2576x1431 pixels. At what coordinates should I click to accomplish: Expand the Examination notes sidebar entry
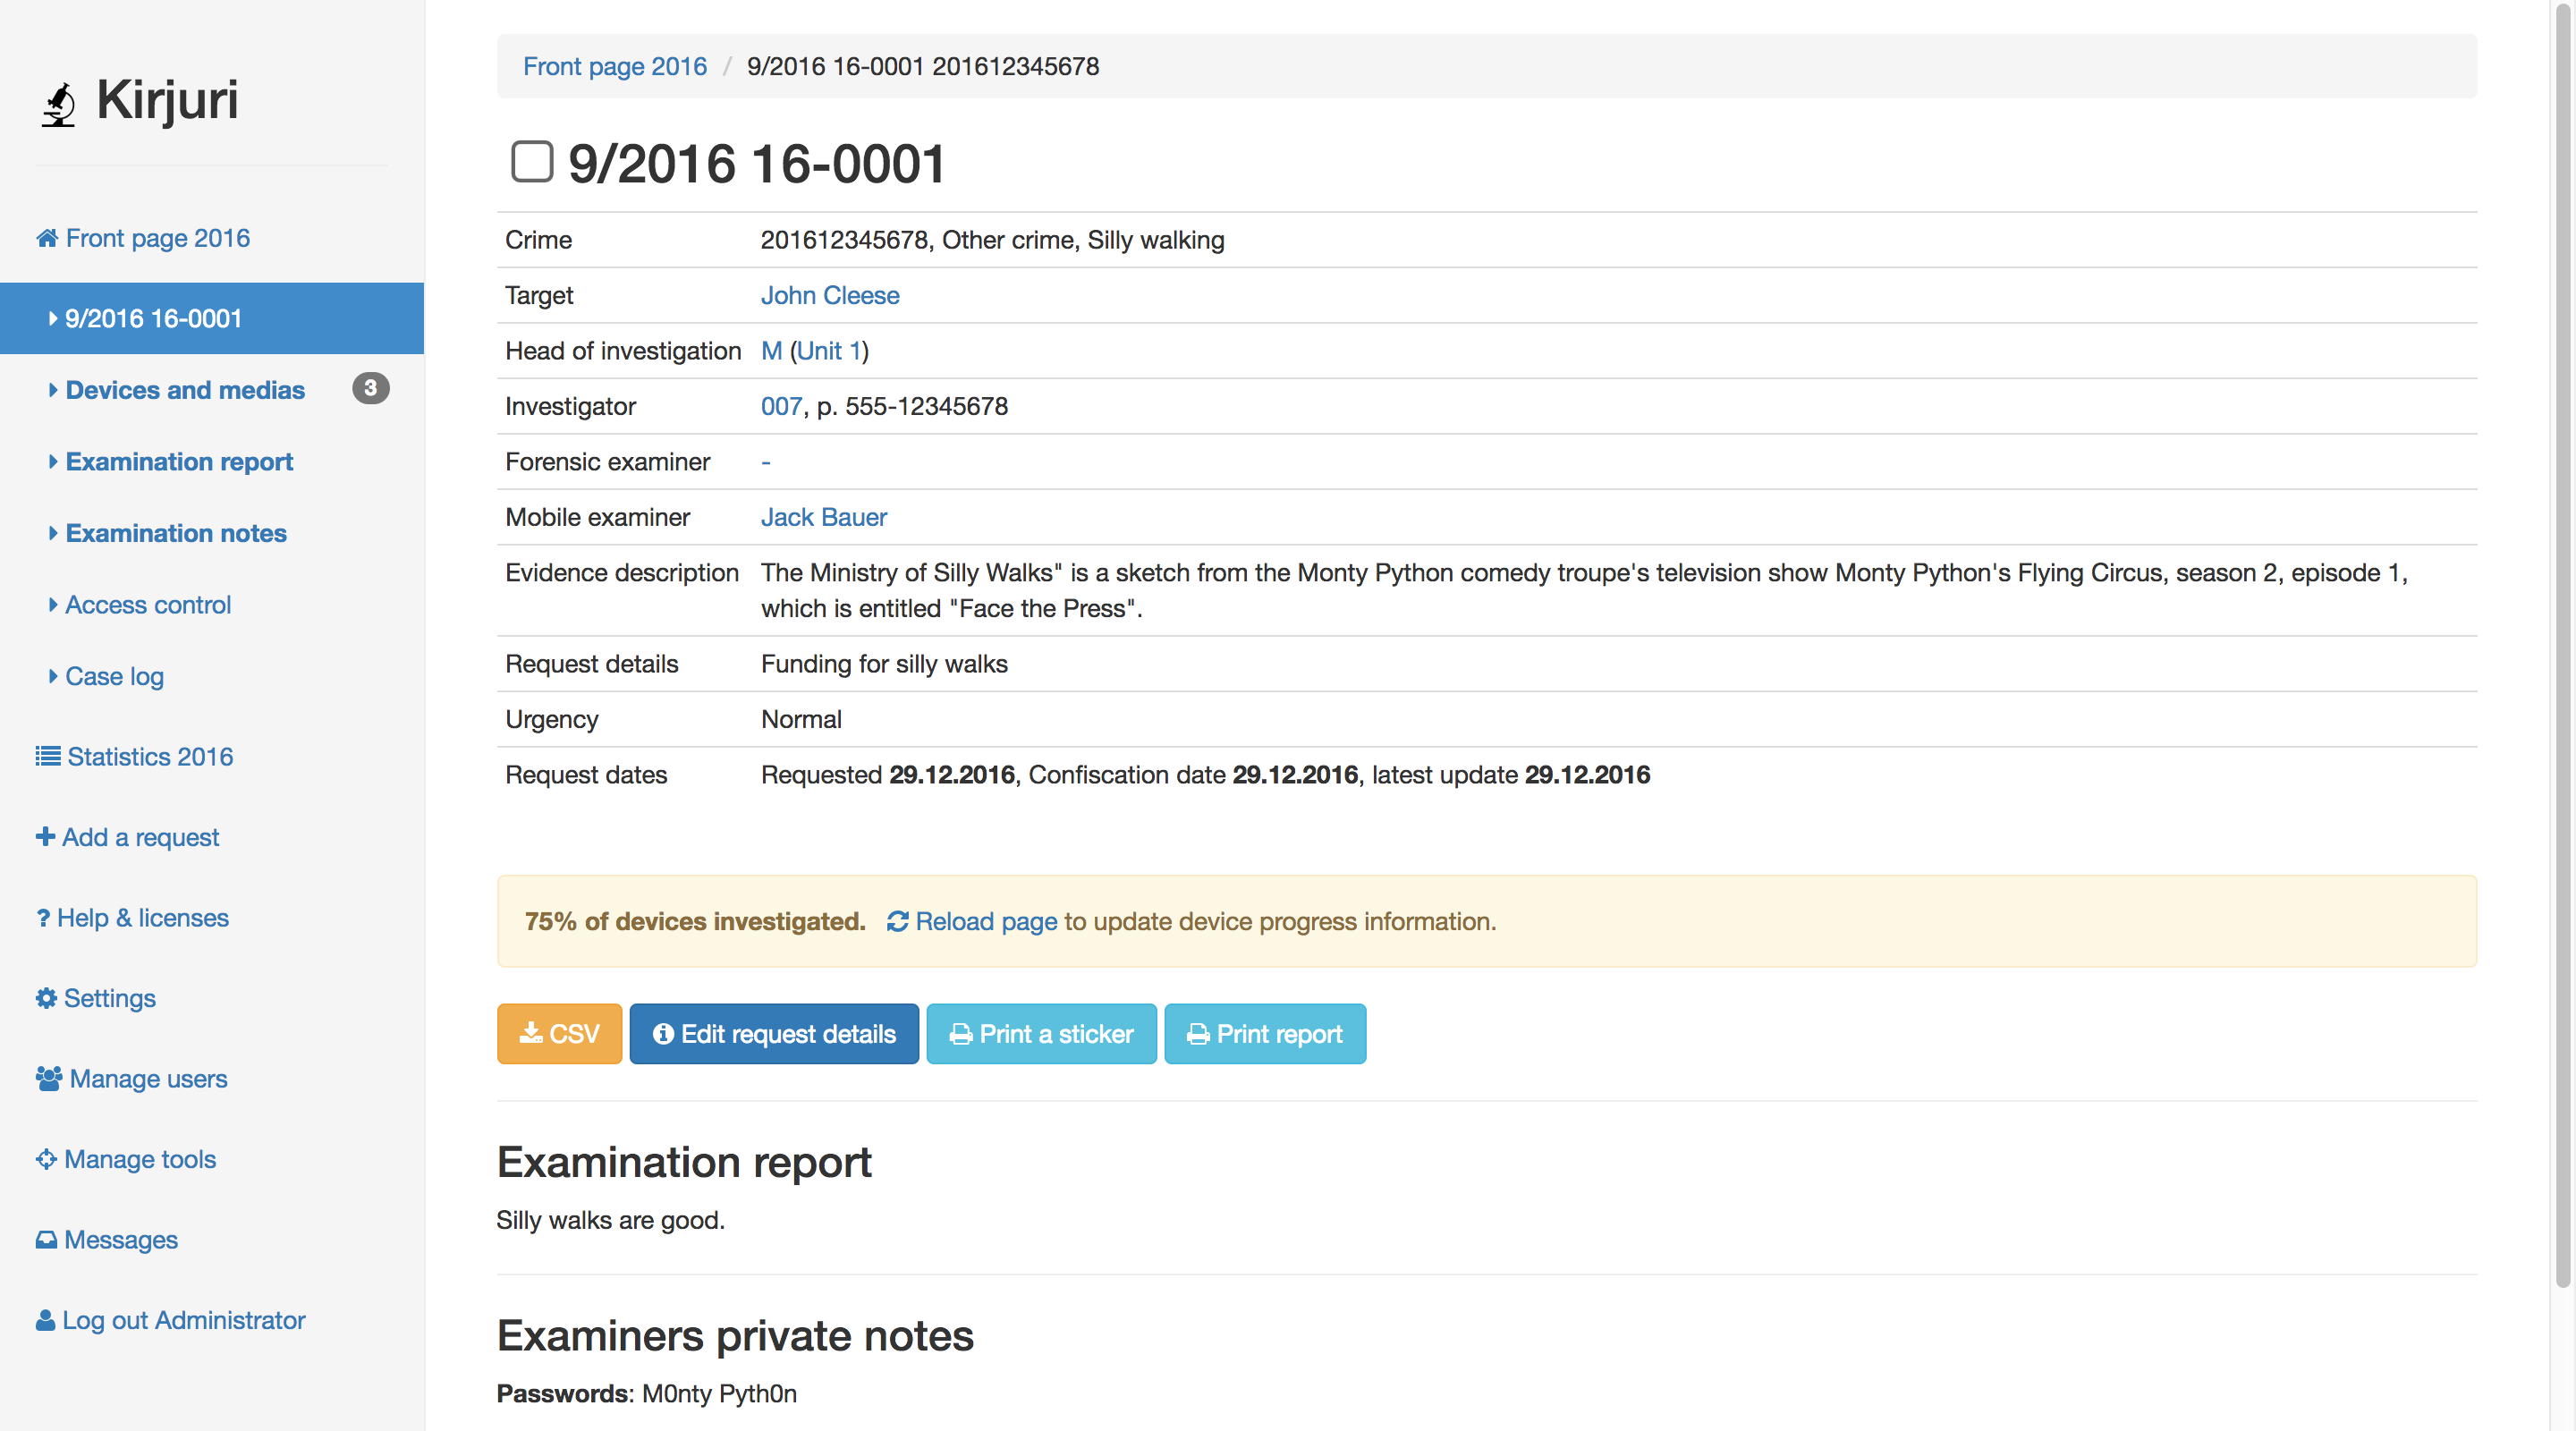(x=175, y=533)
